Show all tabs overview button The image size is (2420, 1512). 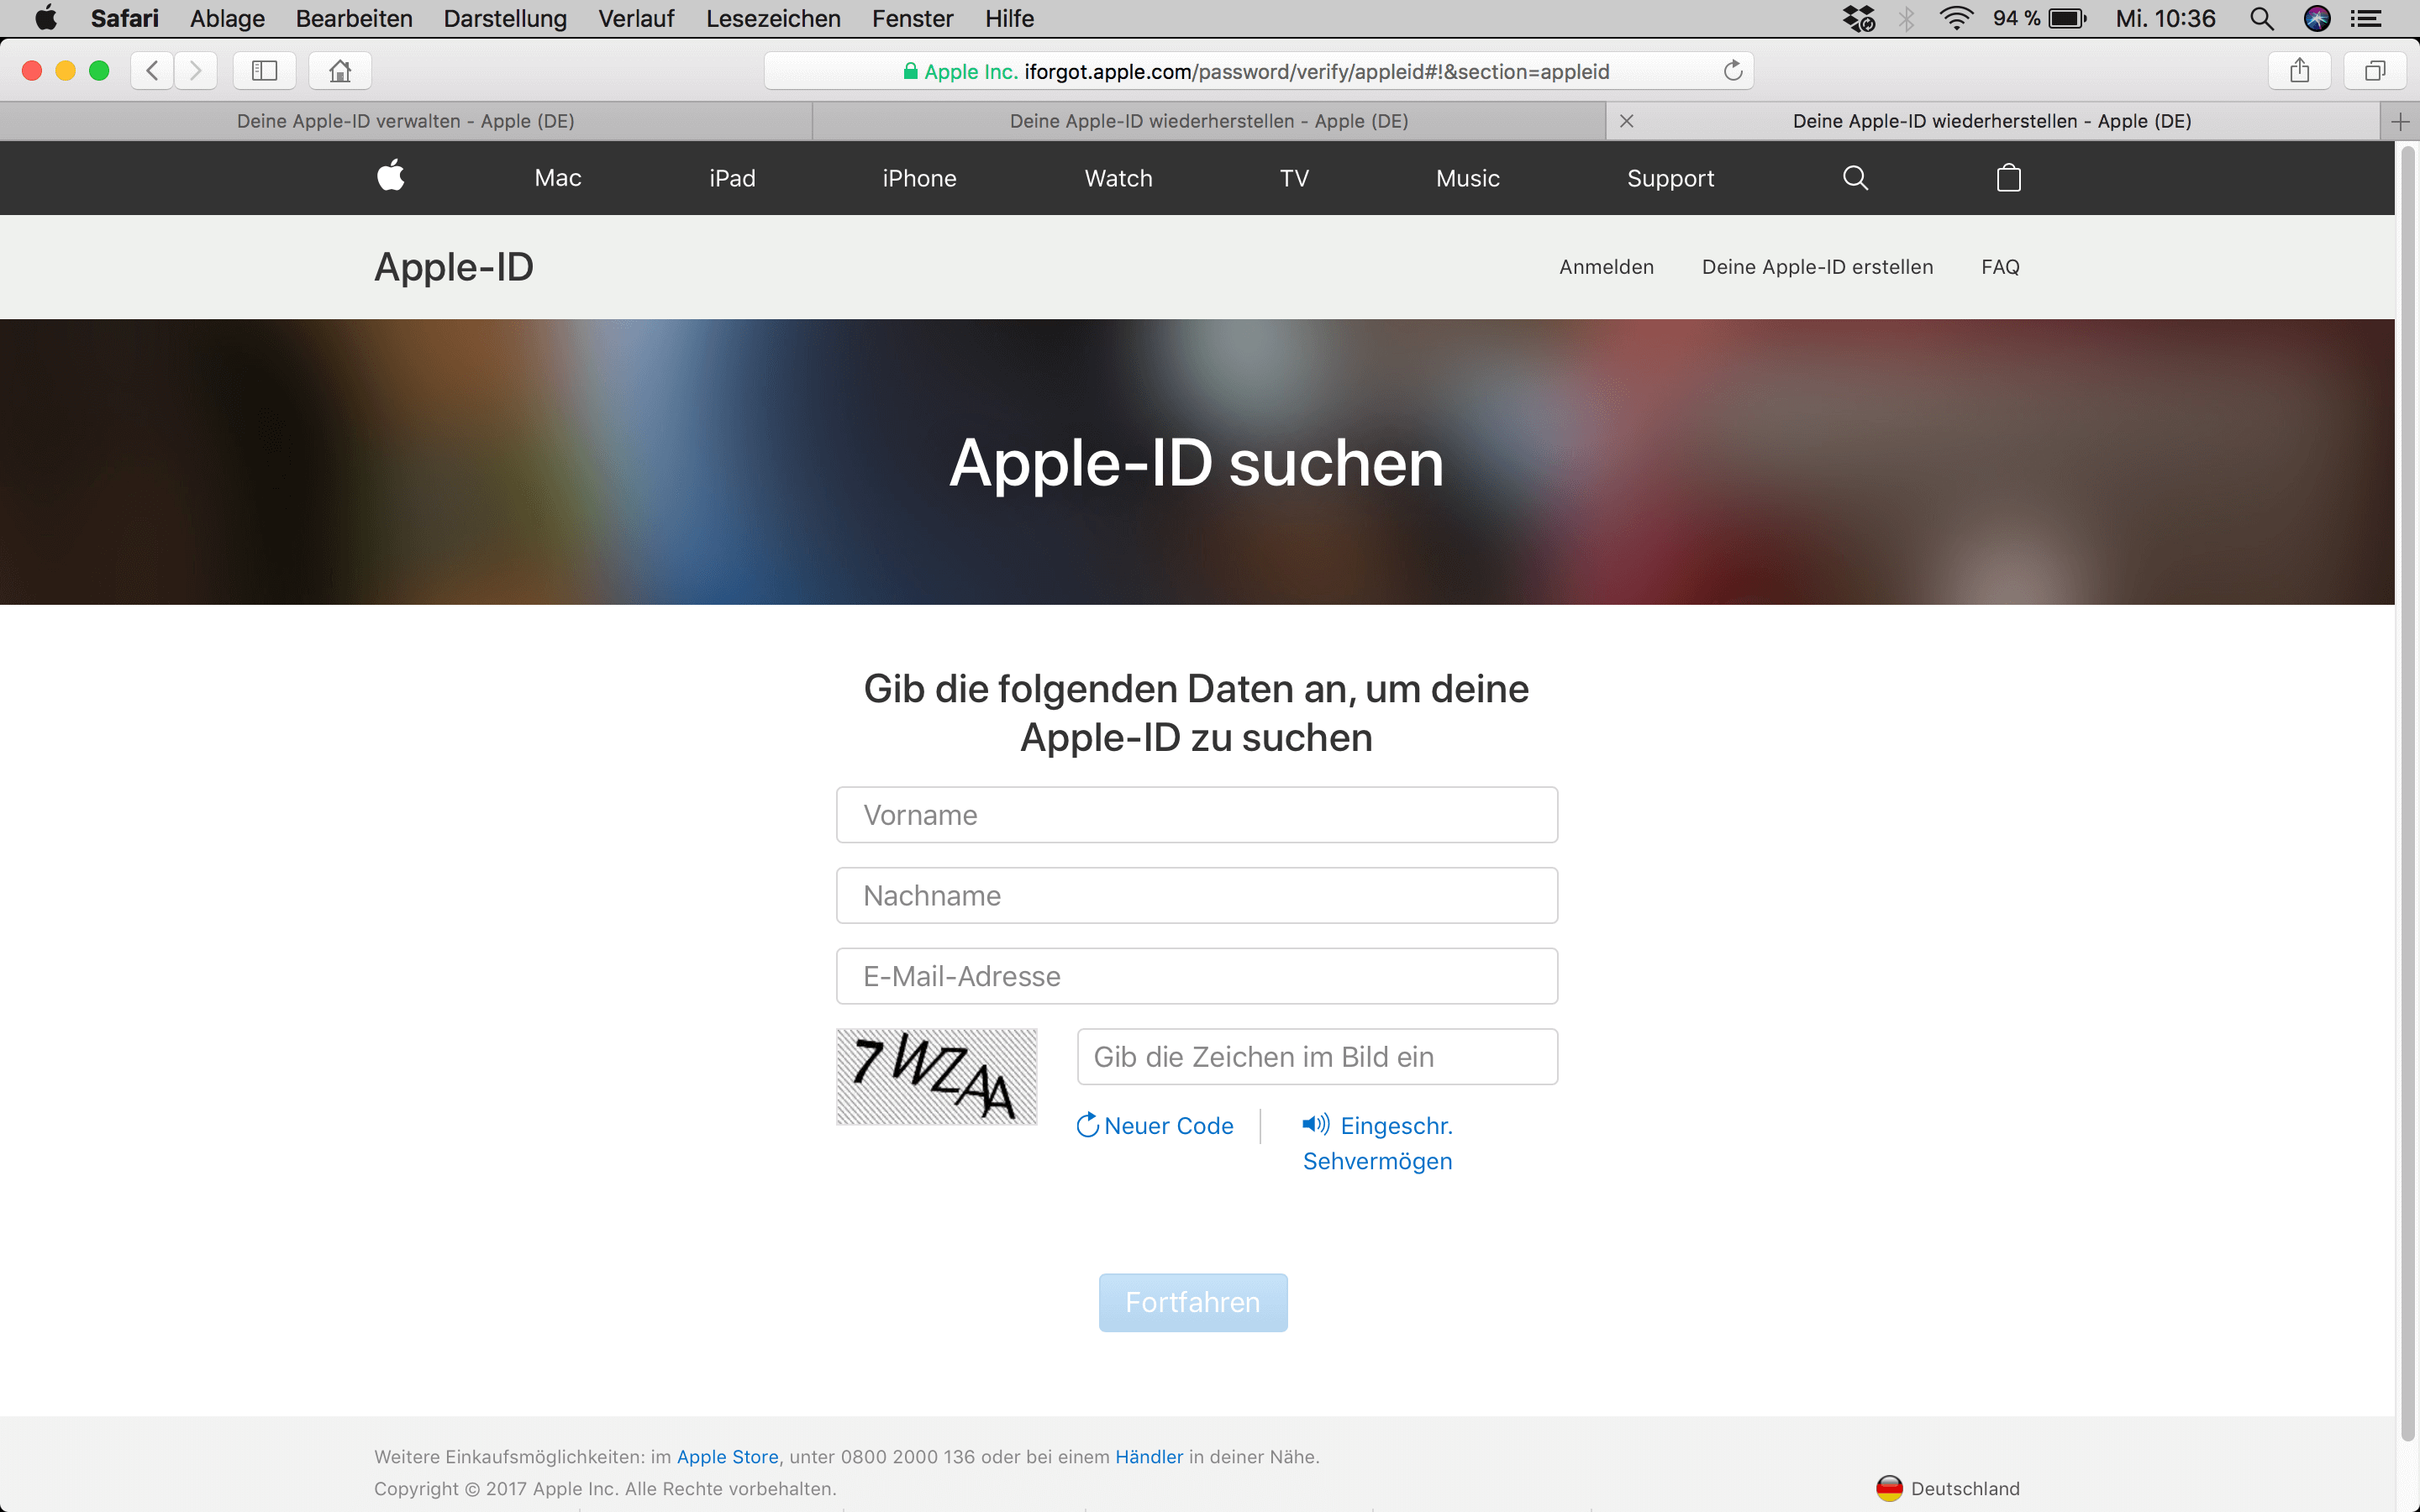pyautogui.click(x=2375, y=71)
